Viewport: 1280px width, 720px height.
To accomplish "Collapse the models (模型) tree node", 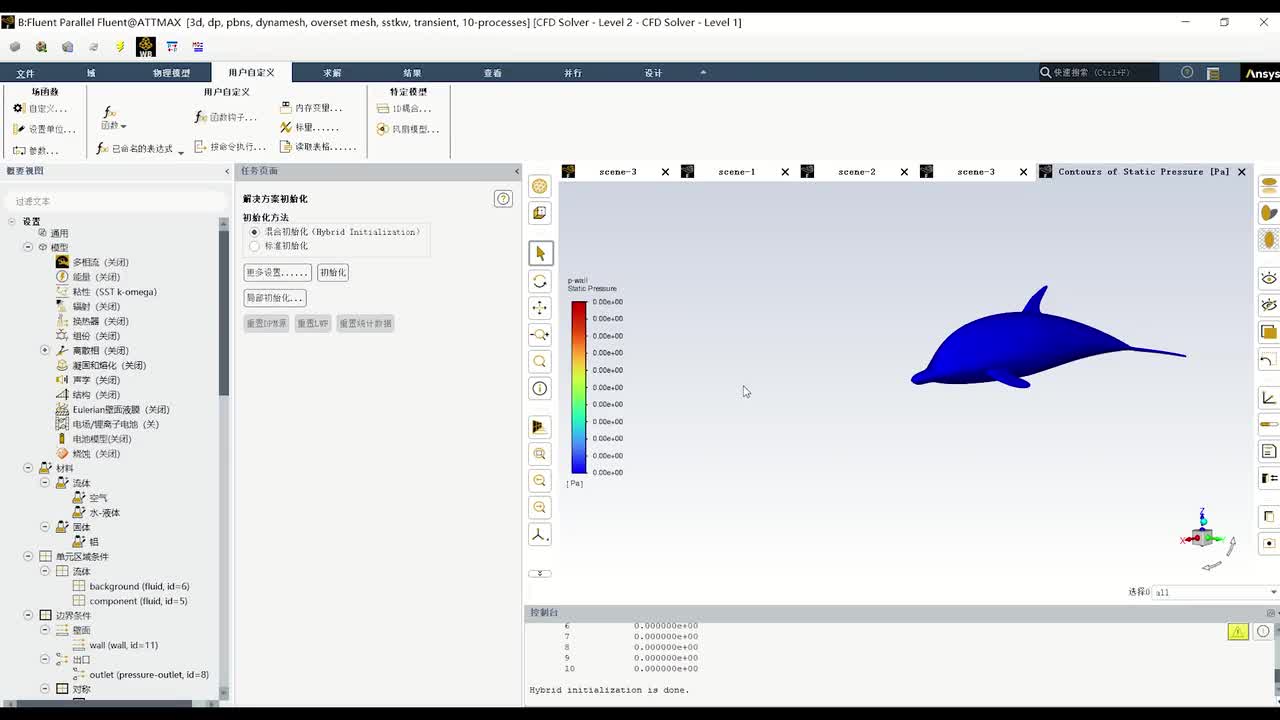I will 28,247.
